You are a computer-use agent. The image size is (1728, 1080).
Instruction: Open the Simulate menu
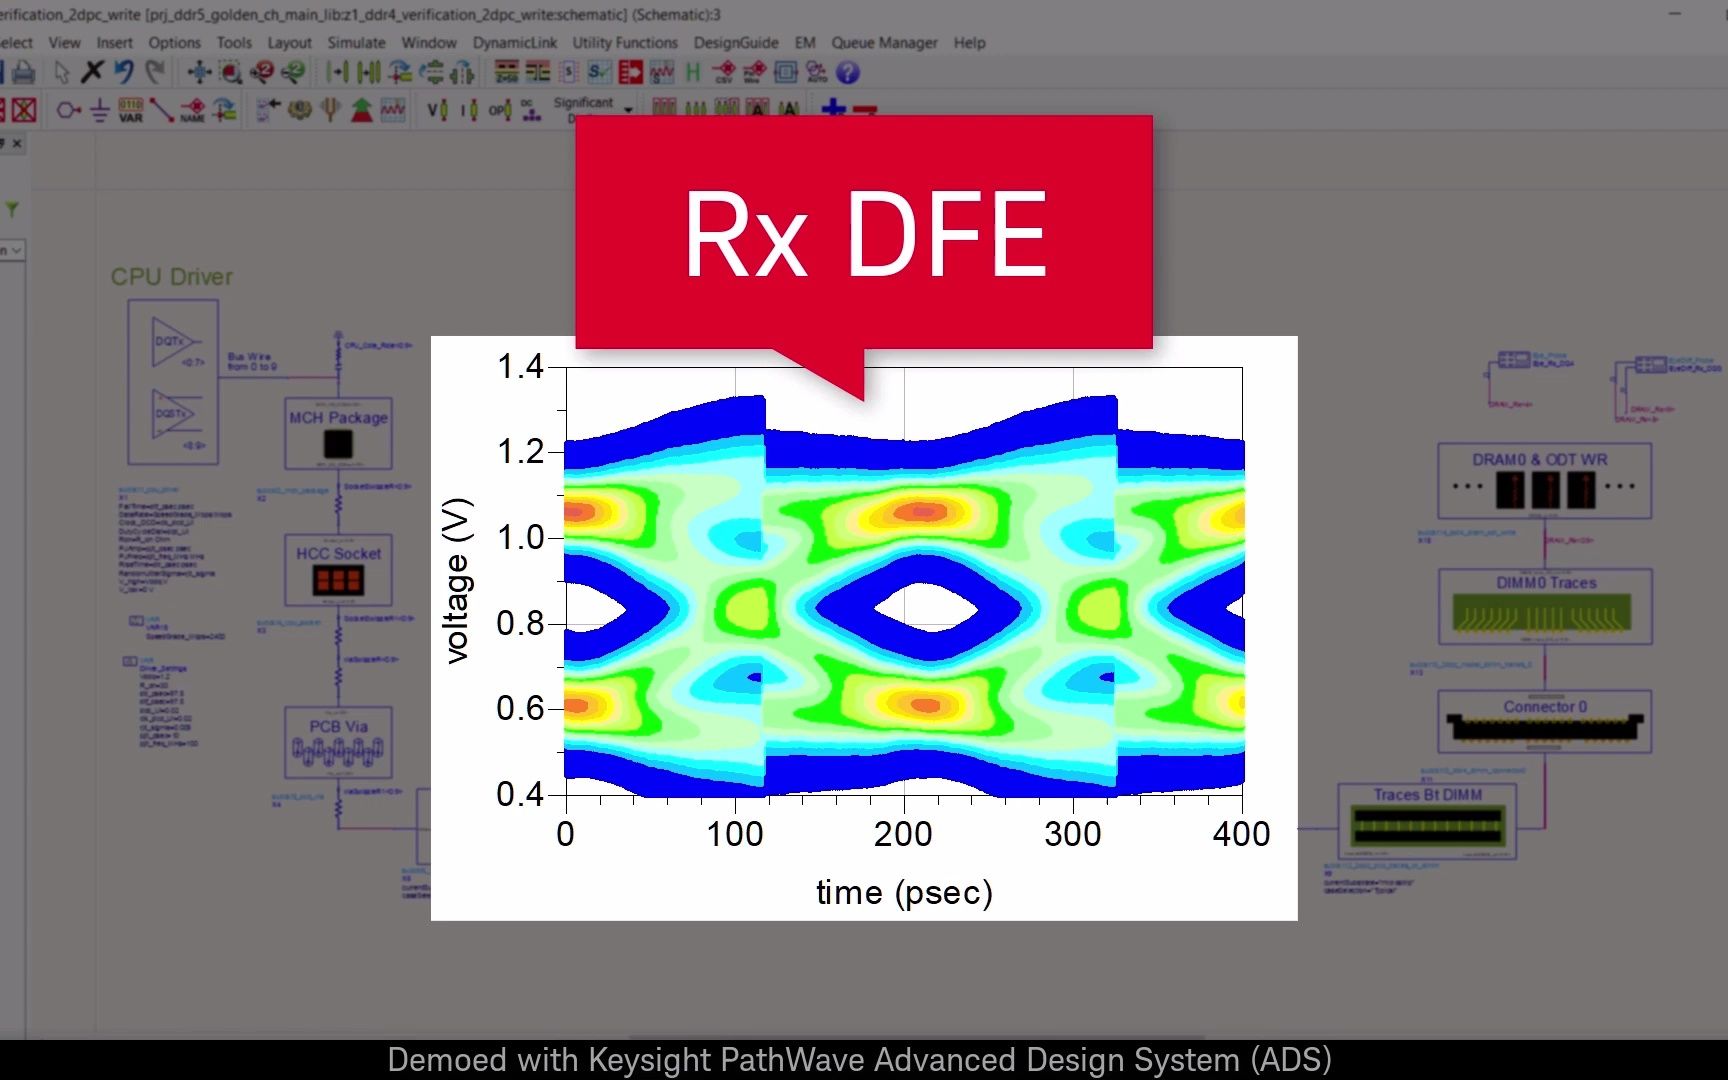point(356,42)
